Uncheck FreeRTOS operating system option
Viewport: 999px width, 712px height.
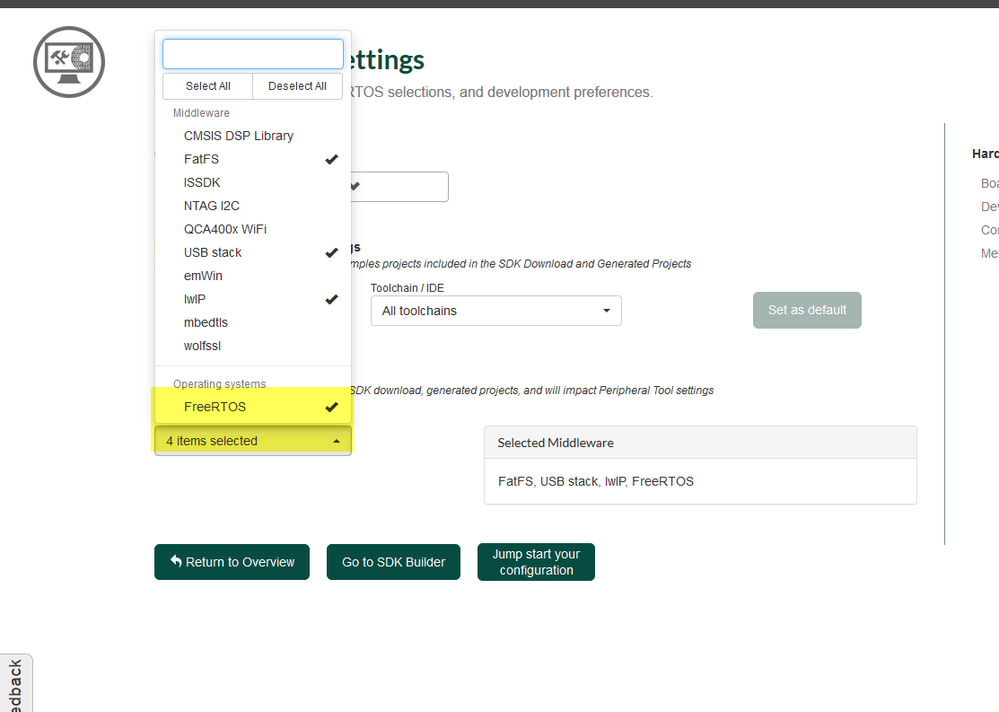coord(253,407)
